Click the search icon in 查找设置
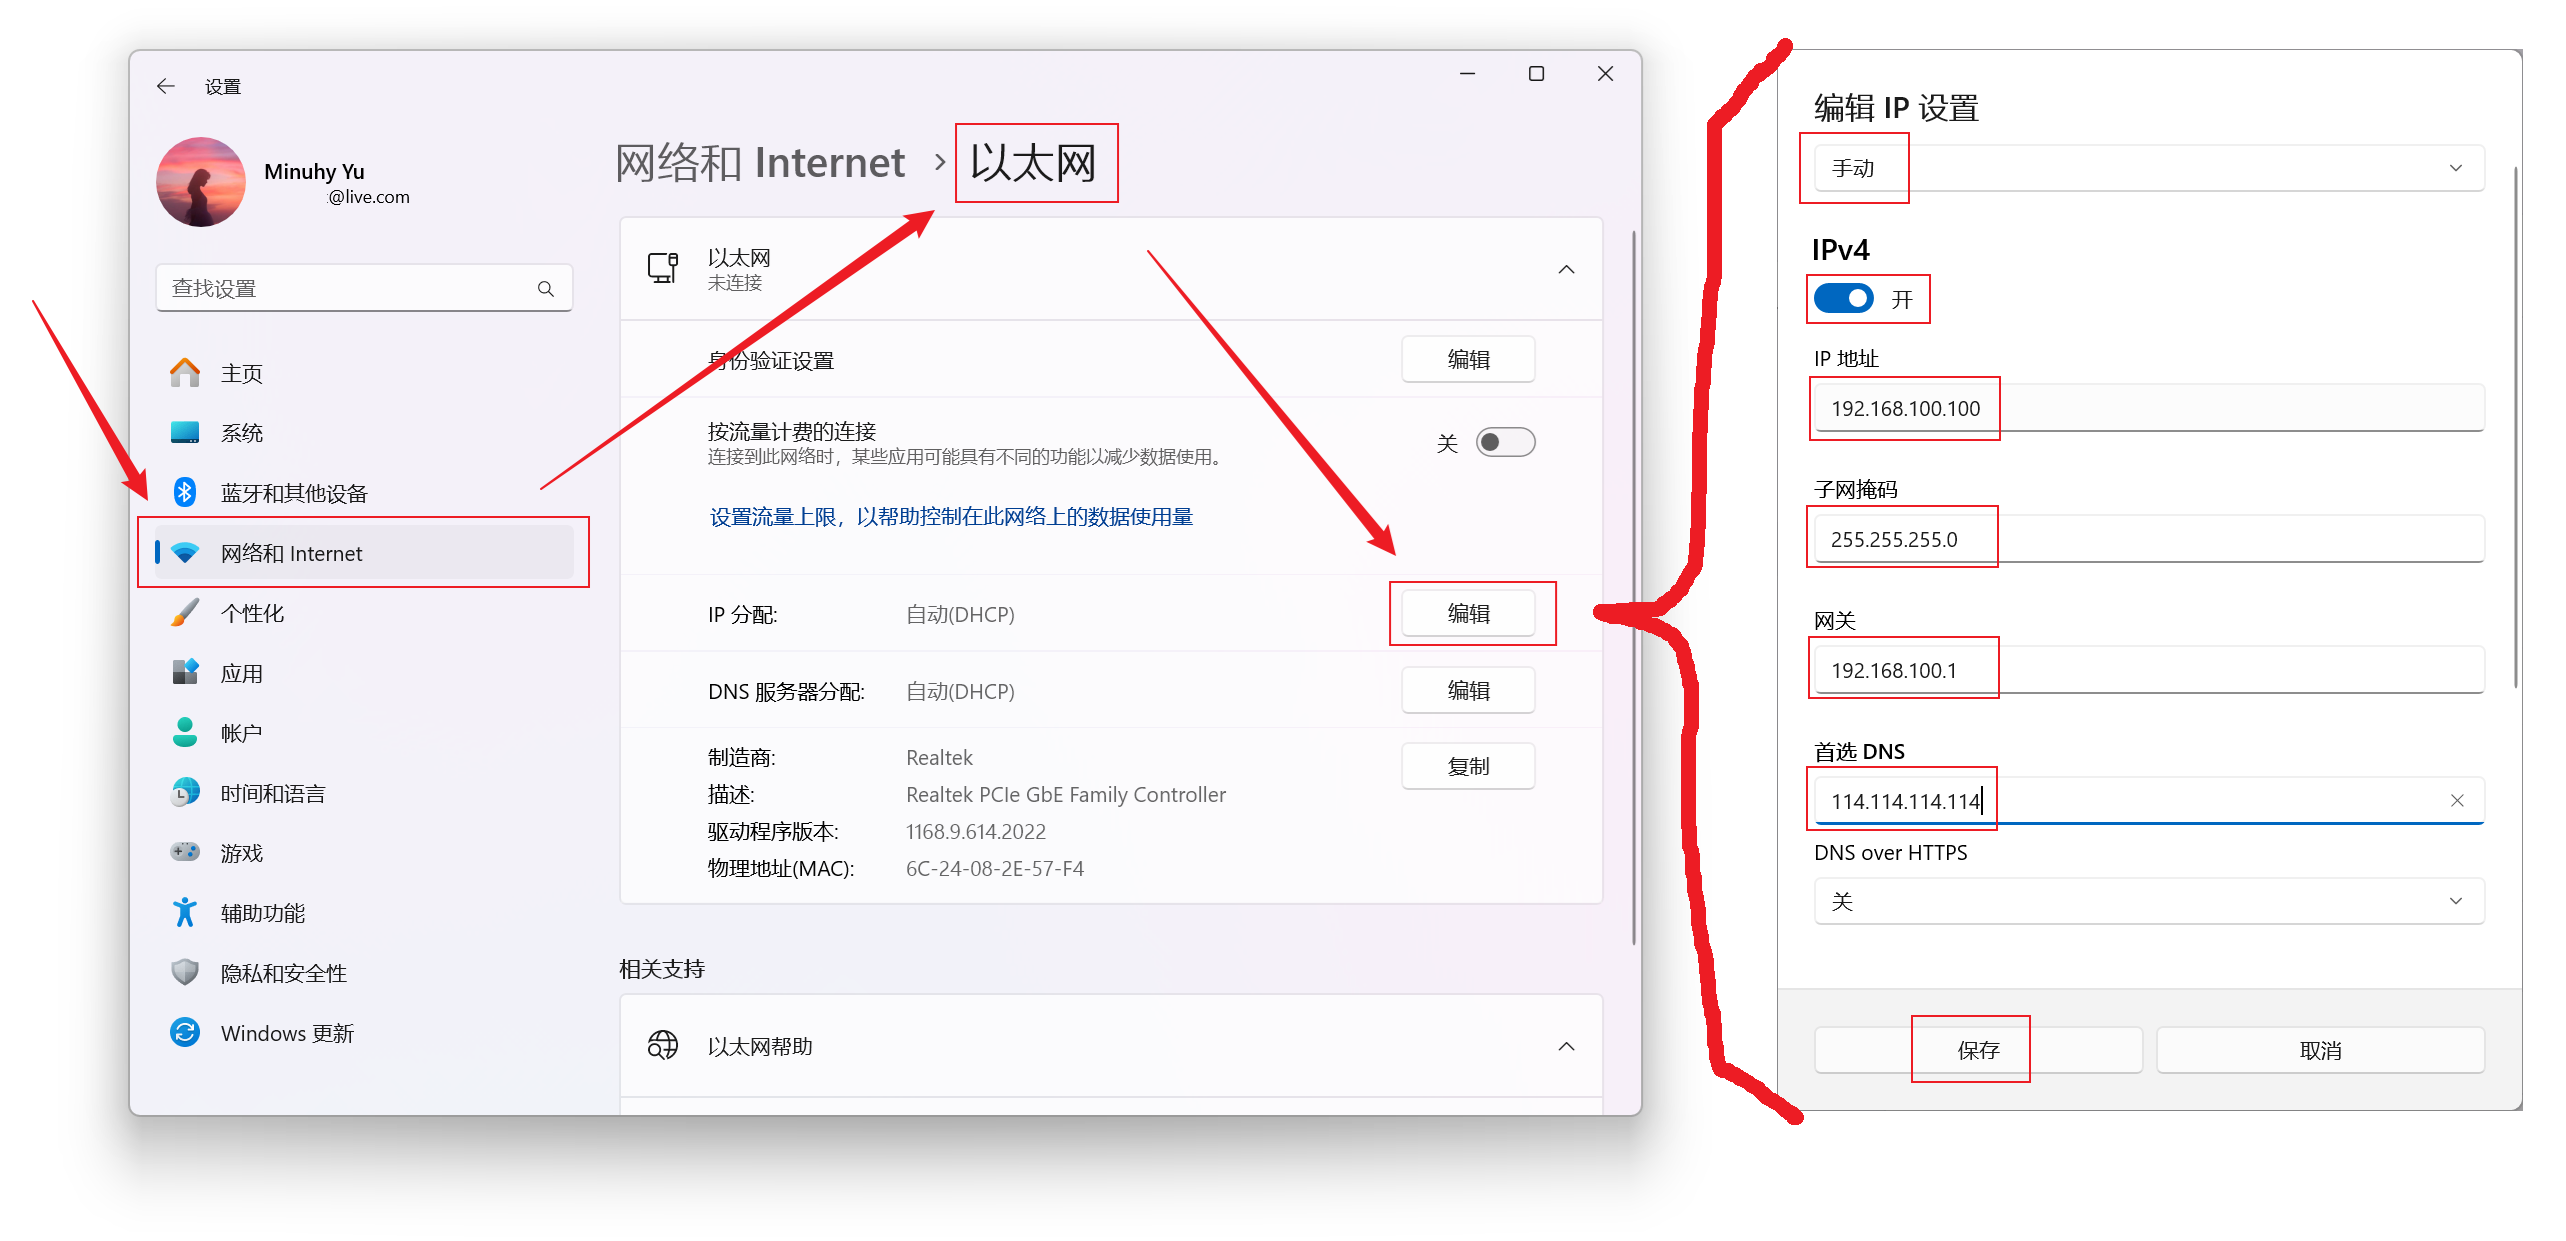The width and height of the screenshot is (2566, 1241). pos(545,288)
